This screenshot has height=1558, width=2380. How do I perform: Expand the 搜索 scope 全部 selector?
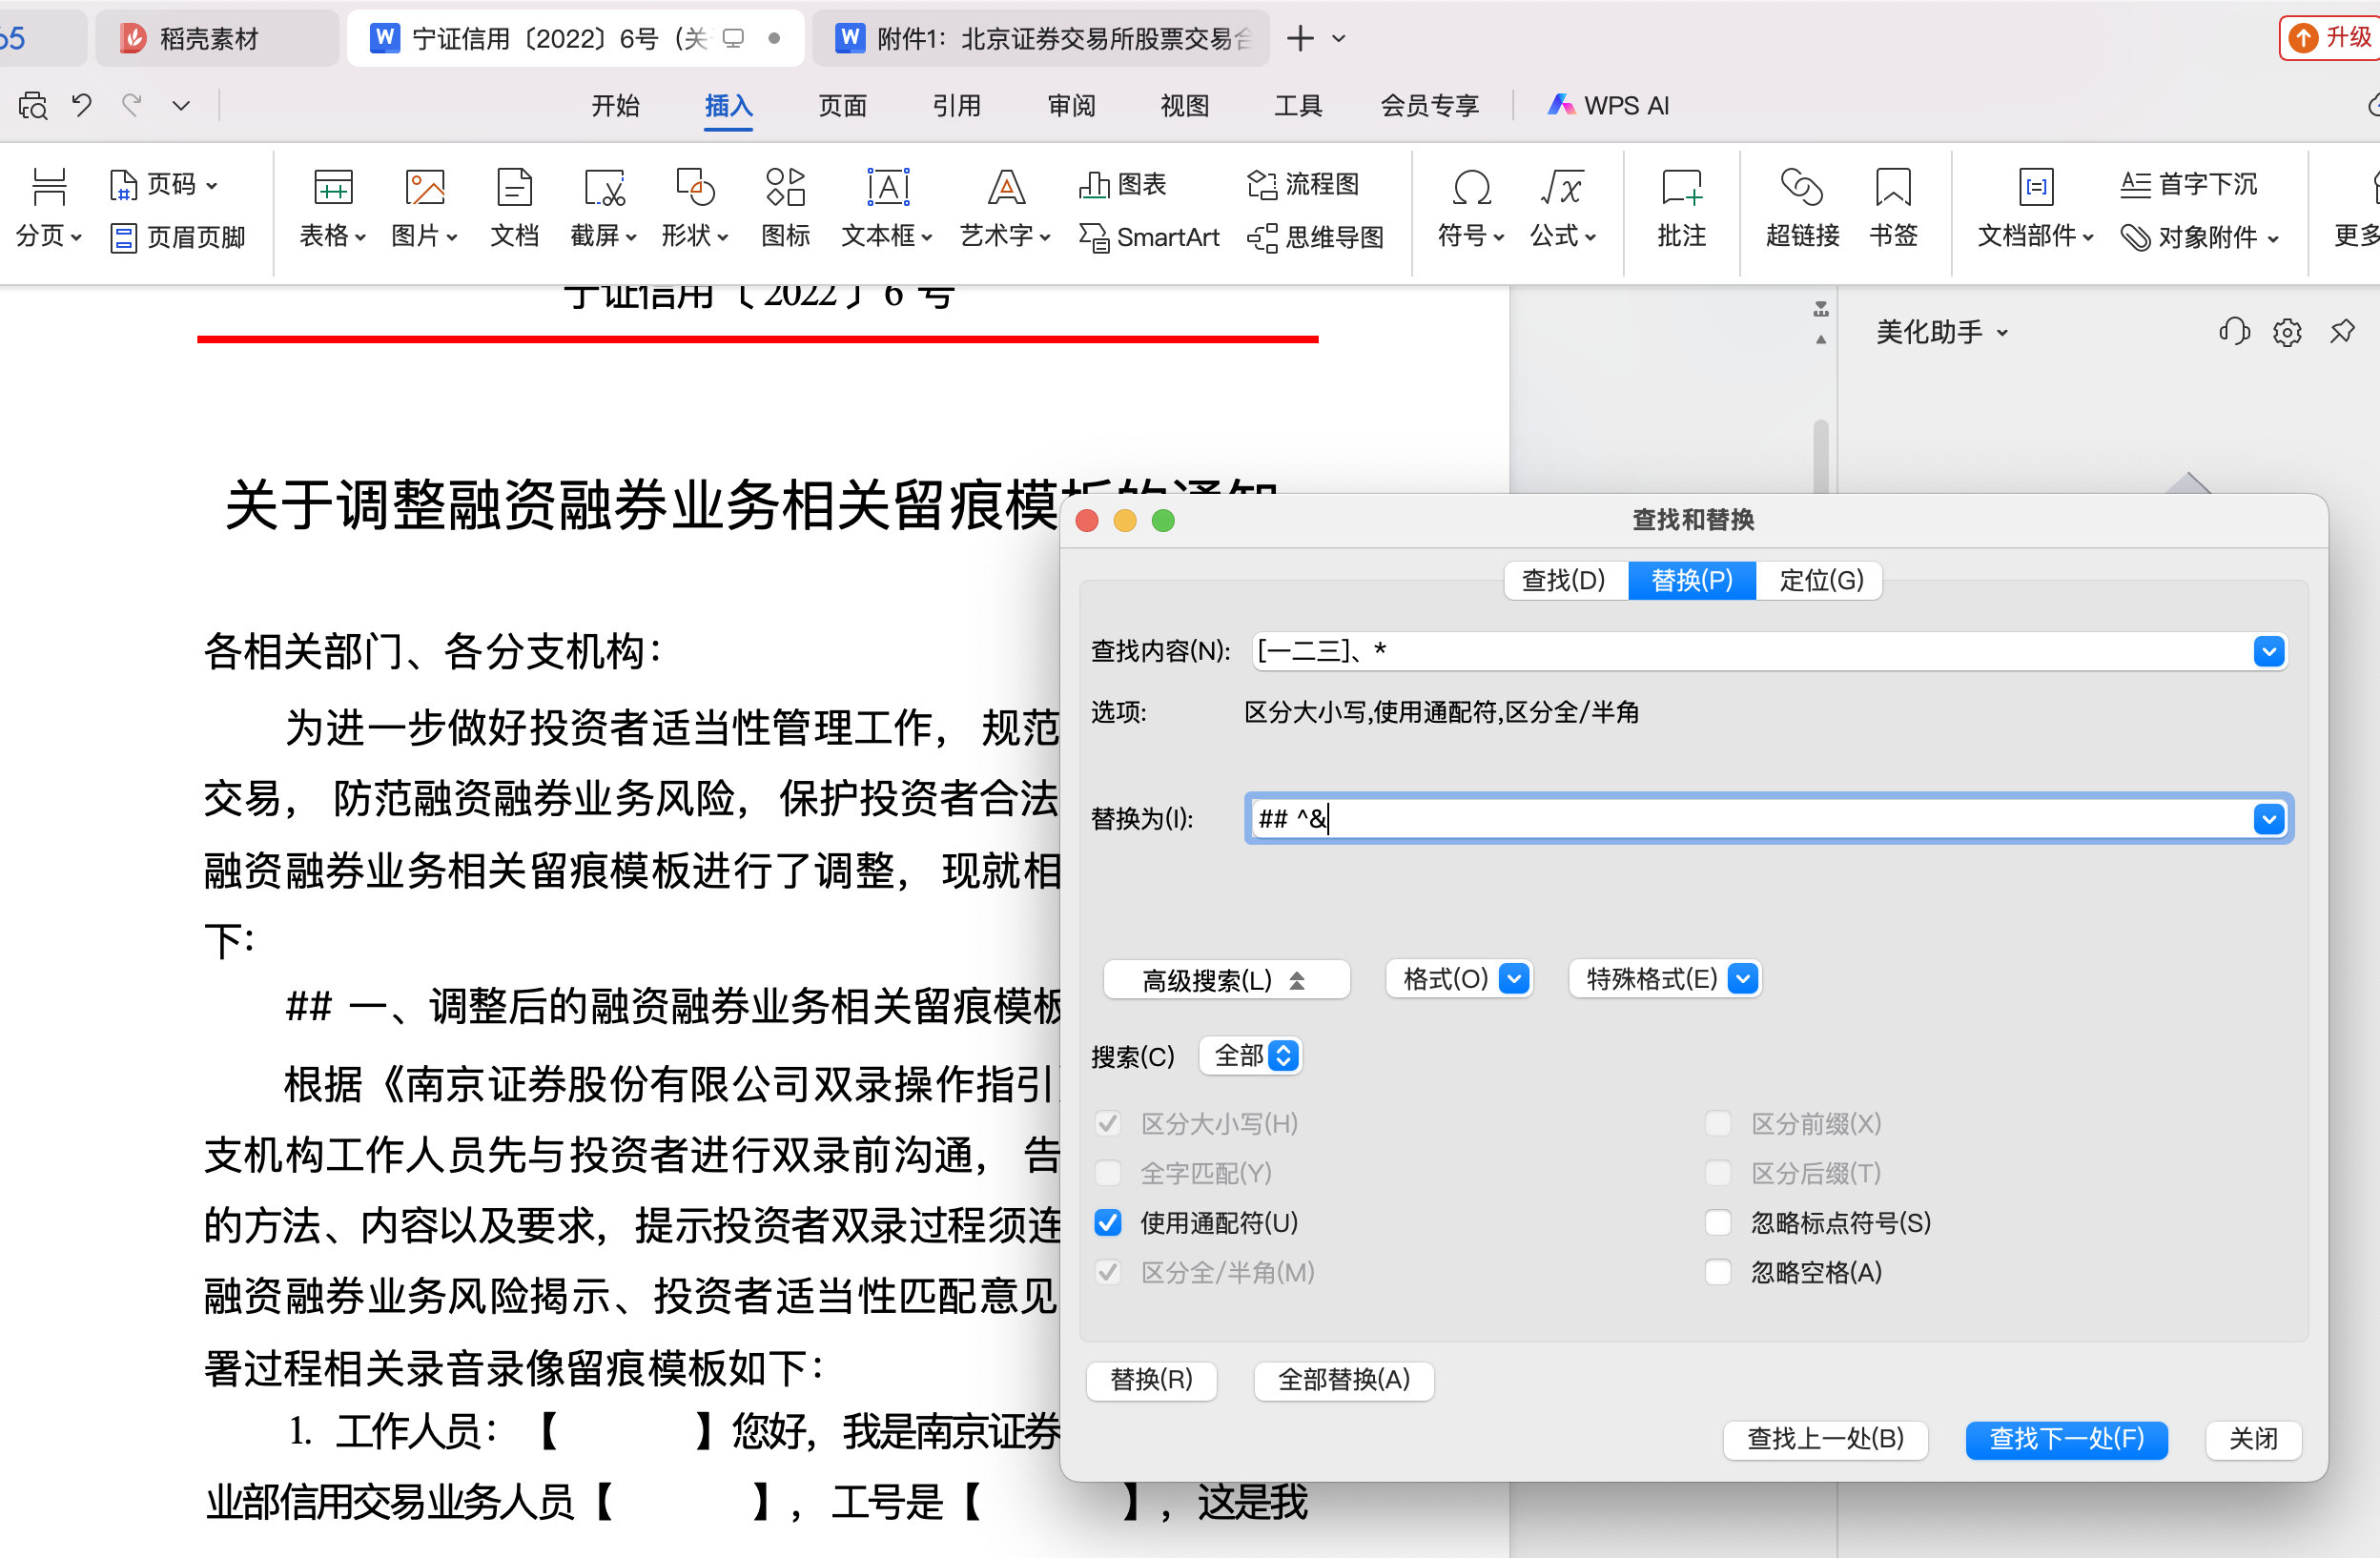(1250, 1055)
